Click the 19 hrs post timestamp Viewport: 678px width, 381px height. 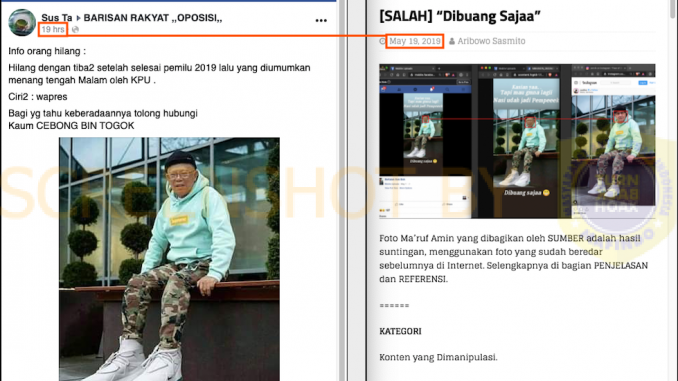(x=53, y=29)
